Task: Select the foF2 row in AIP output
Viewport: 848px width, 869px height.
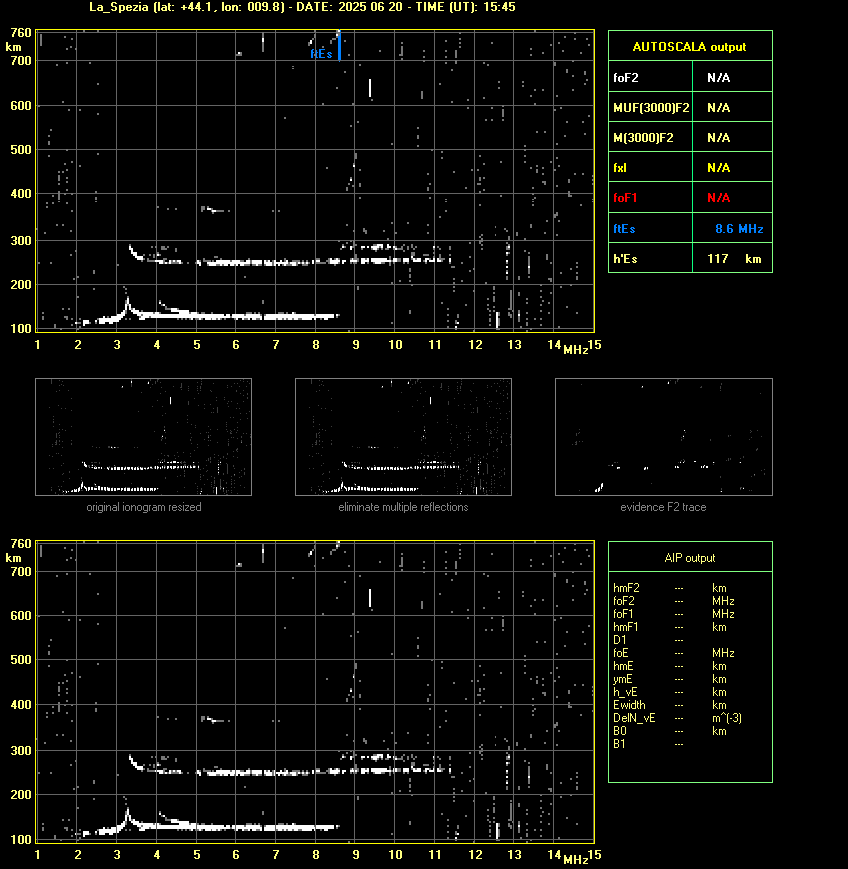Action: pos(677,601)
